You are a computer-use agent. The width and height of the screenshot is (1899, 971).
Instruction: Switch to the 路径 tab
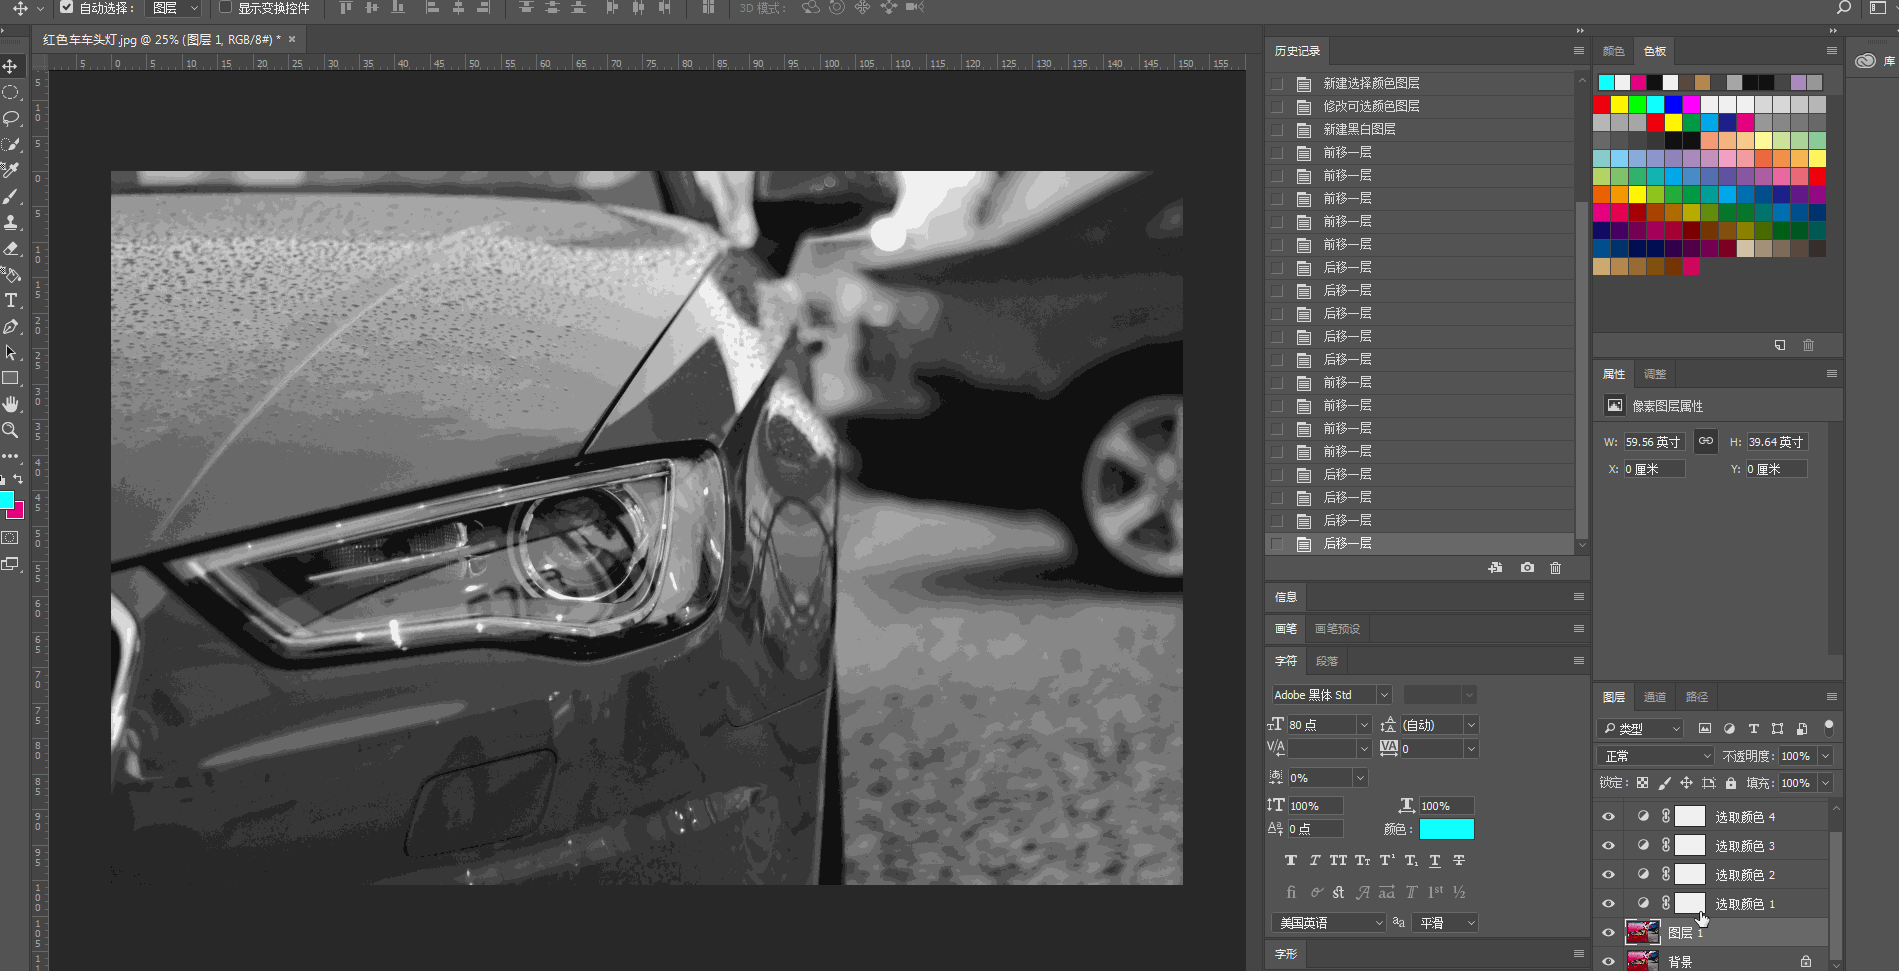point(1697,697)
